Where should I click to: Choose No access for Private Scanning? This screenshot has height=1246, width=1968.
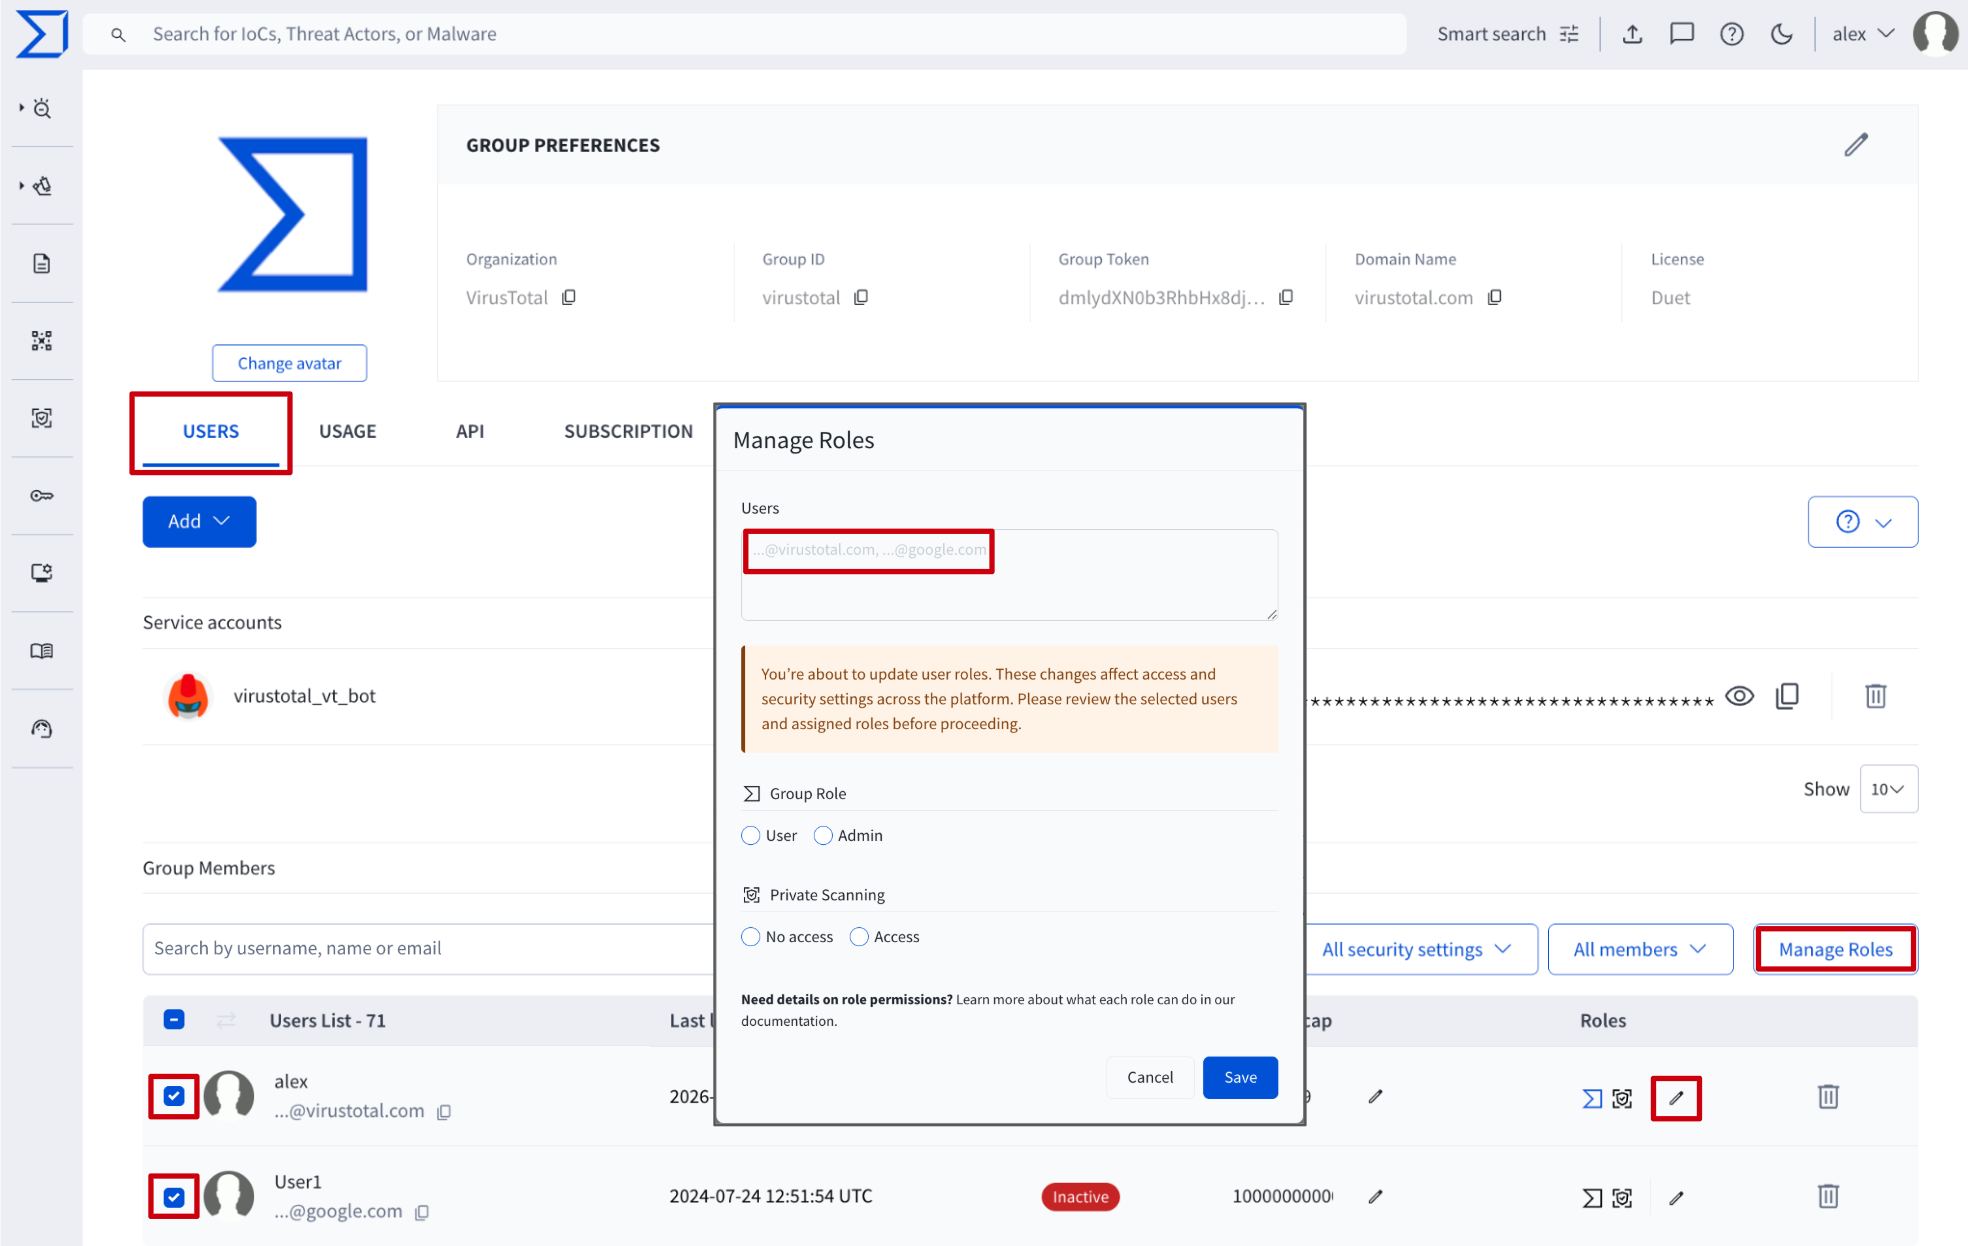point(751,937)
